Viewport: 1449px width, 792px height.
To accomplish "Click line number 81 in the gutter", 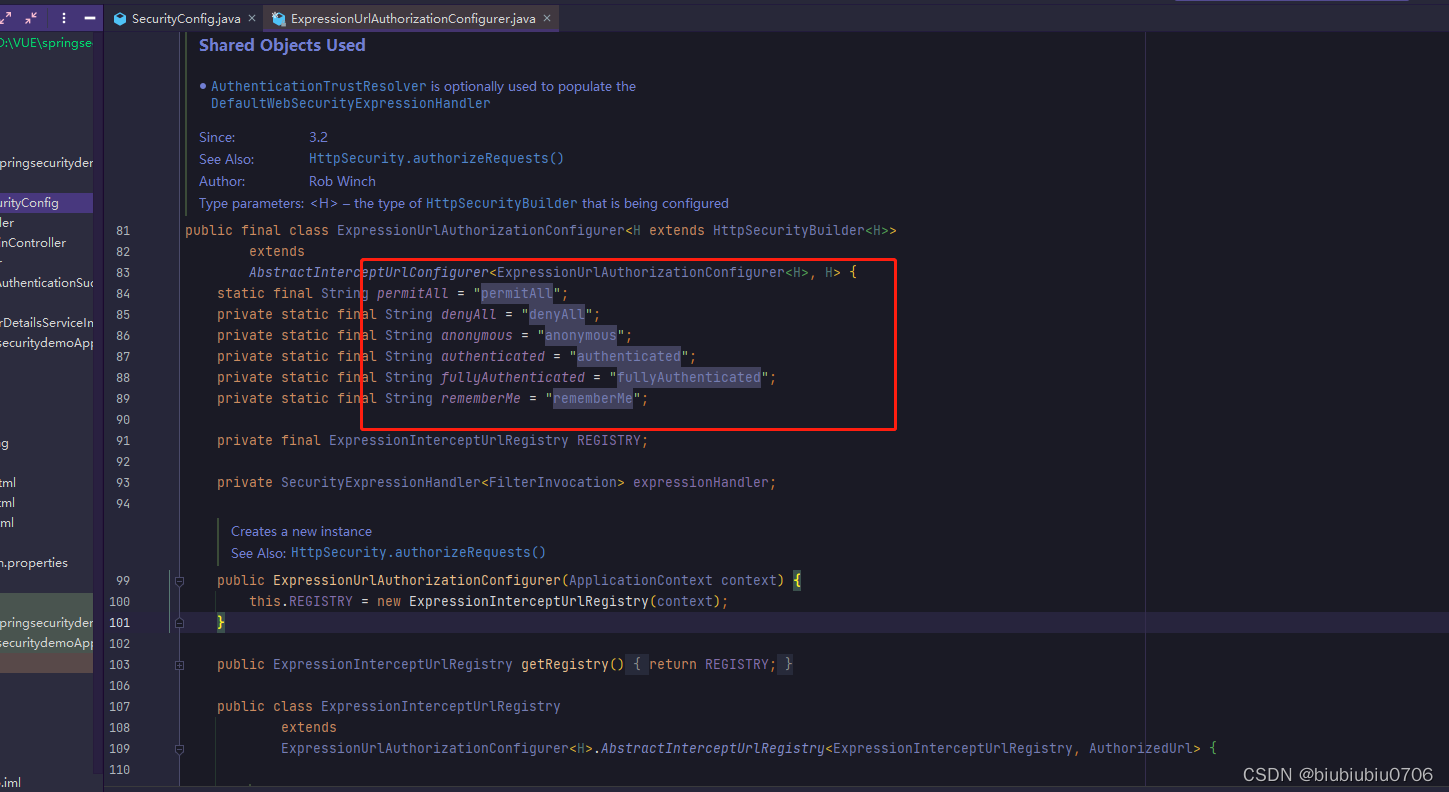I will (x=123, y=230).
